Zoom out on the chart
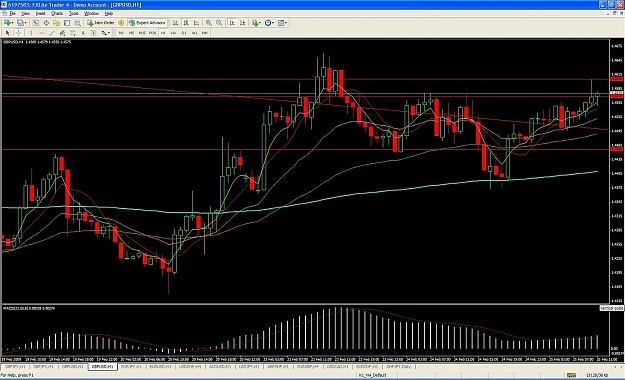 [x=219, y=23]
